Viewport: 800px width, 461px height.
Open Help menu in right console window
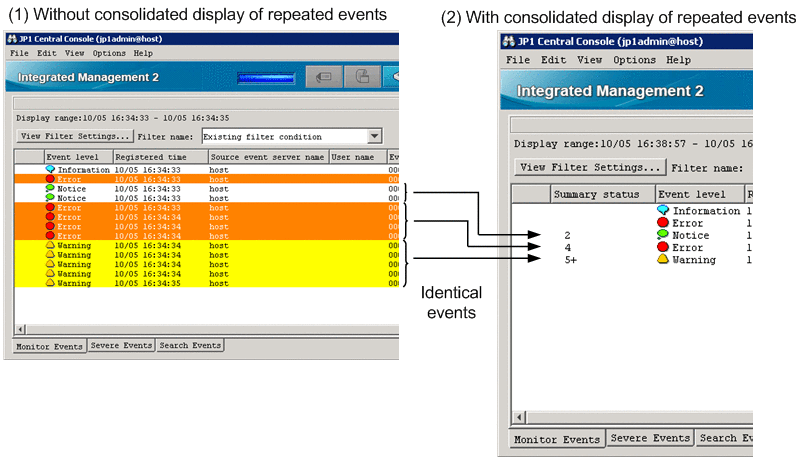click(678, 60)
